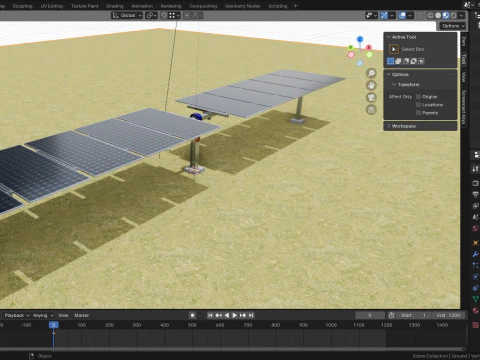Switch to the Rendering workspace tab
Viewport: 480px width, 360px height.
pos(171,6)
